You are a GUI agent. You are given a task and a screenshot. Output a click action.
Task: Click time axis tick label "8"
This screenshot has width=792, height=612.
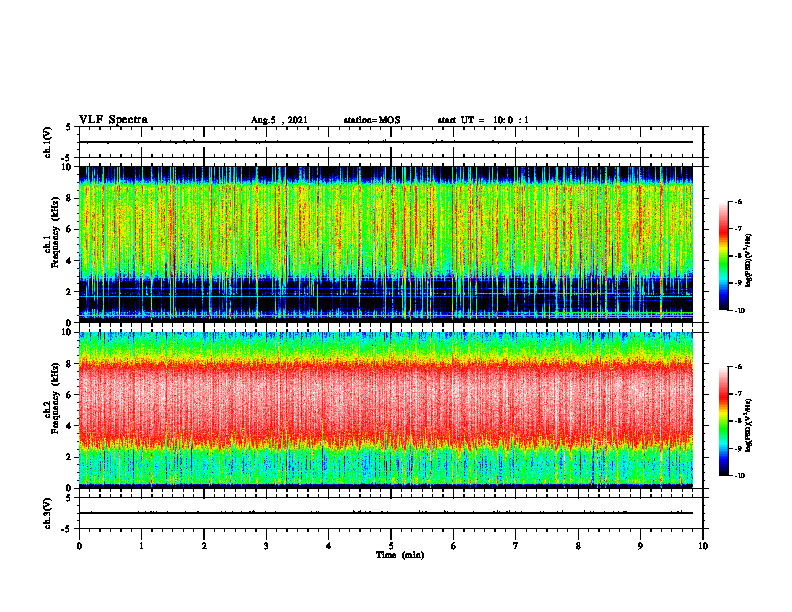[578, 546]
